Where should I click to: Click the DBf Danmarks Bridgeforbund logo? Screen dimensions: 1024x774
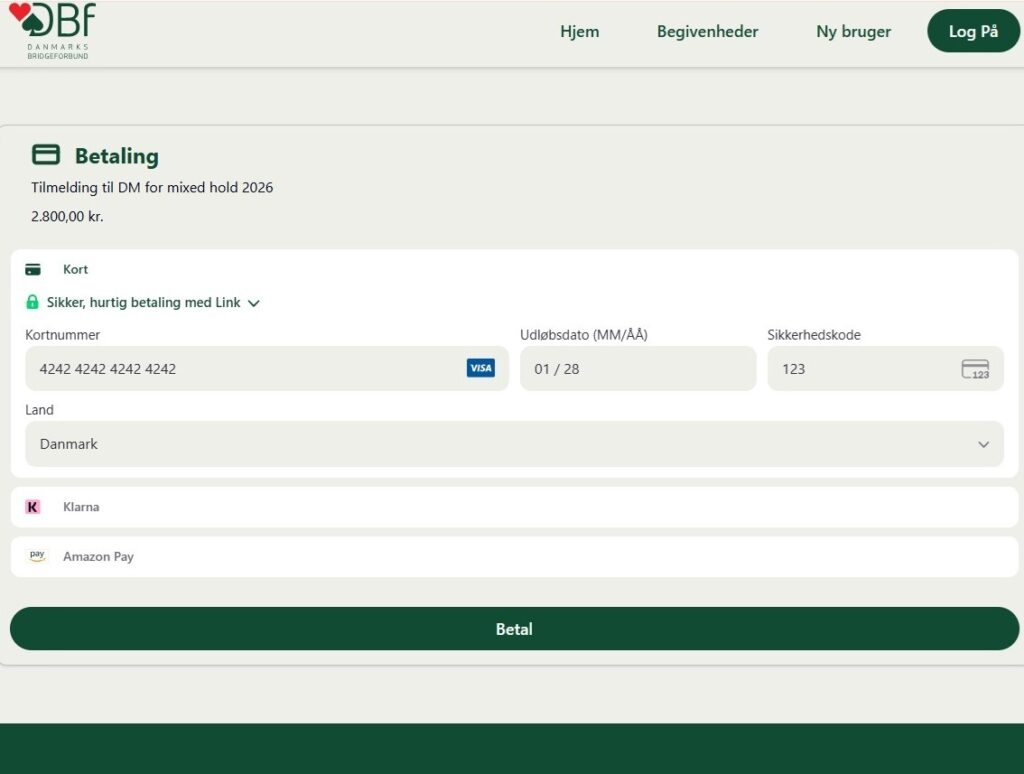[52, 30]
